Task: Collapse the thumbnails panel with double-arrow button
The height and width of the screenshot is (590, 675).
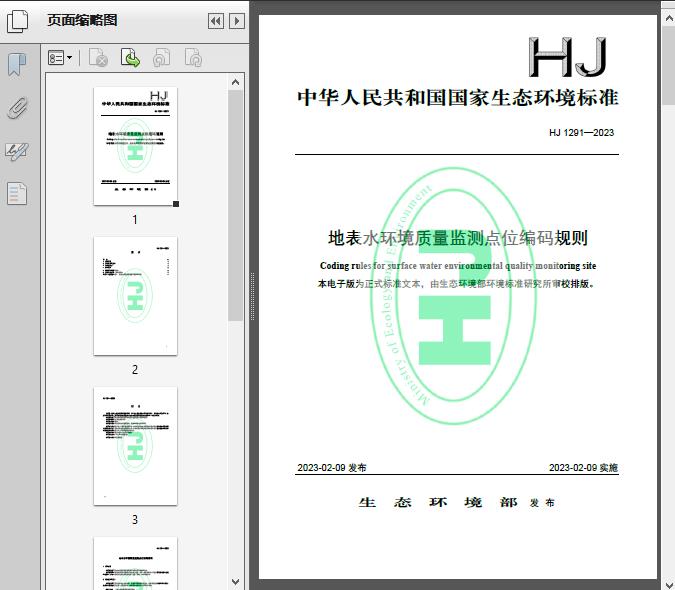Action: pyautogui.click(x=216, y=21)
